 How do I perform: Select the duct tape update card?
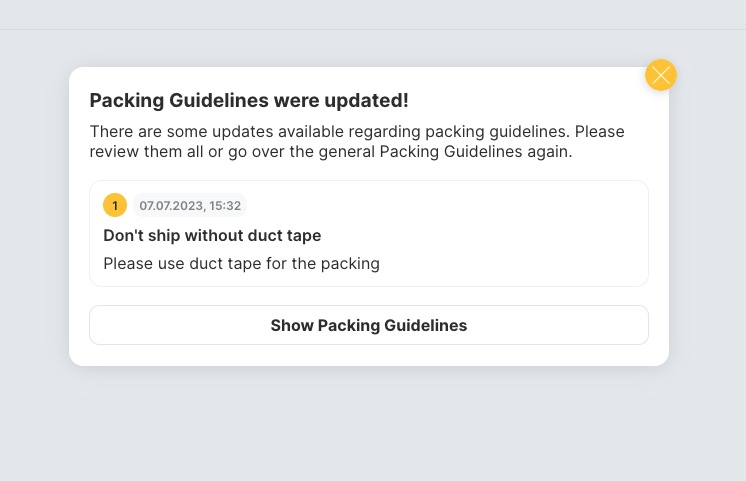369,234
